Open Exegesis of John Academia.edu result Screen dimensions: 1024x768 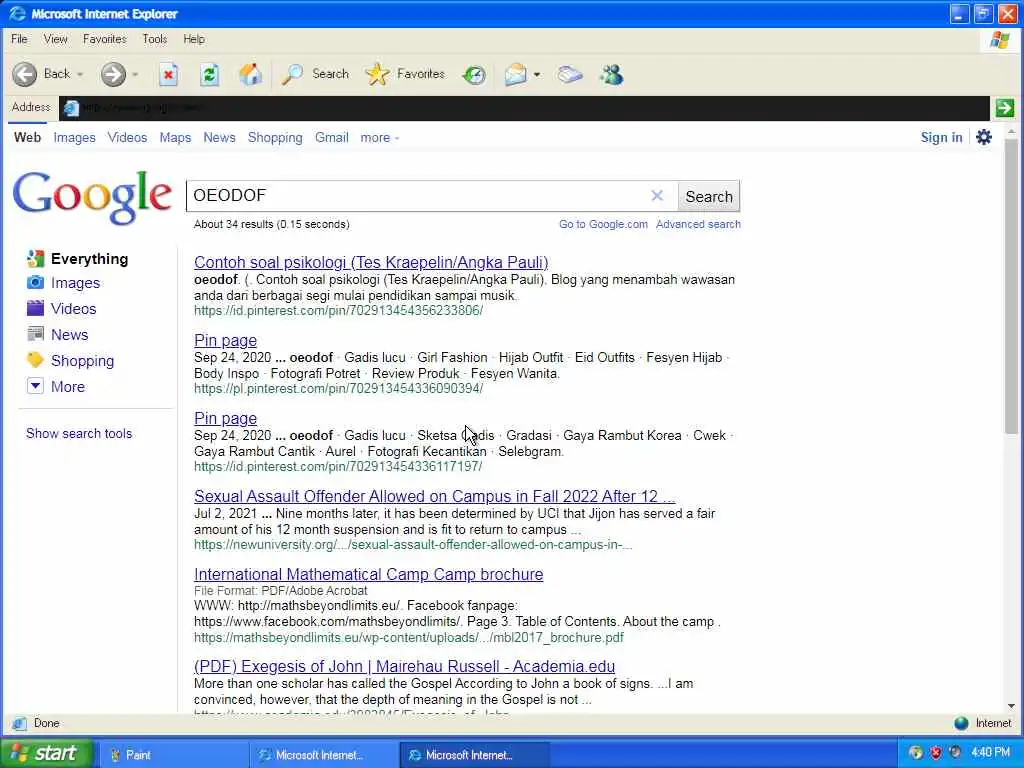click(x=404, y=666)
